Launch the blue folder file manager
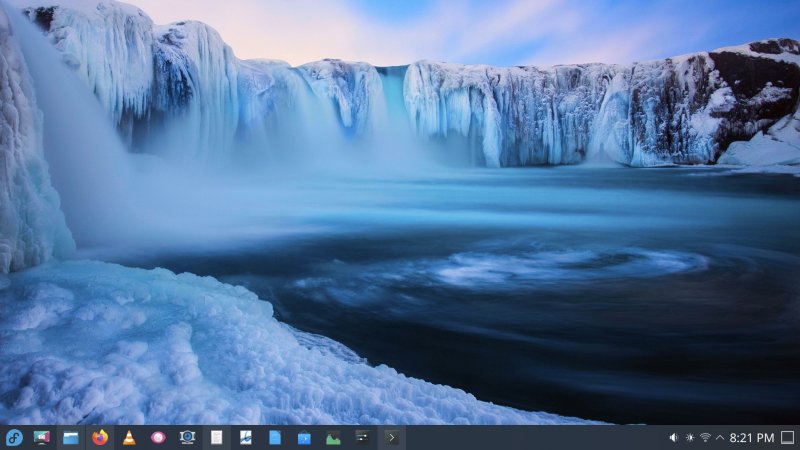This screenshot has height=450, width=800. (x=70, y=438)
